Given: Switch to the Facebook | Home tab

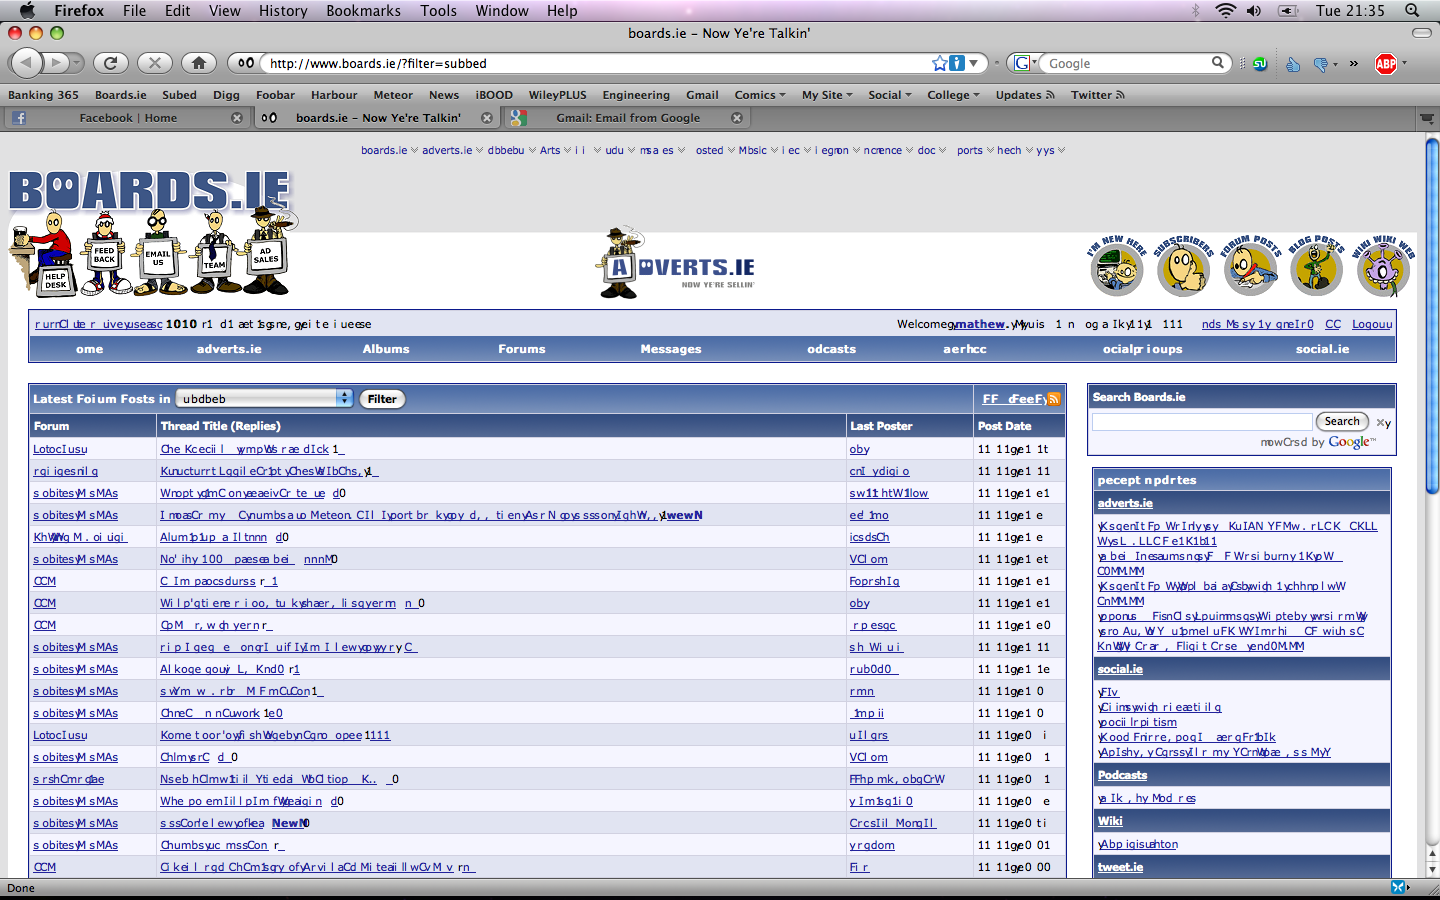Looking at the screenshot, I should [127, 118].
